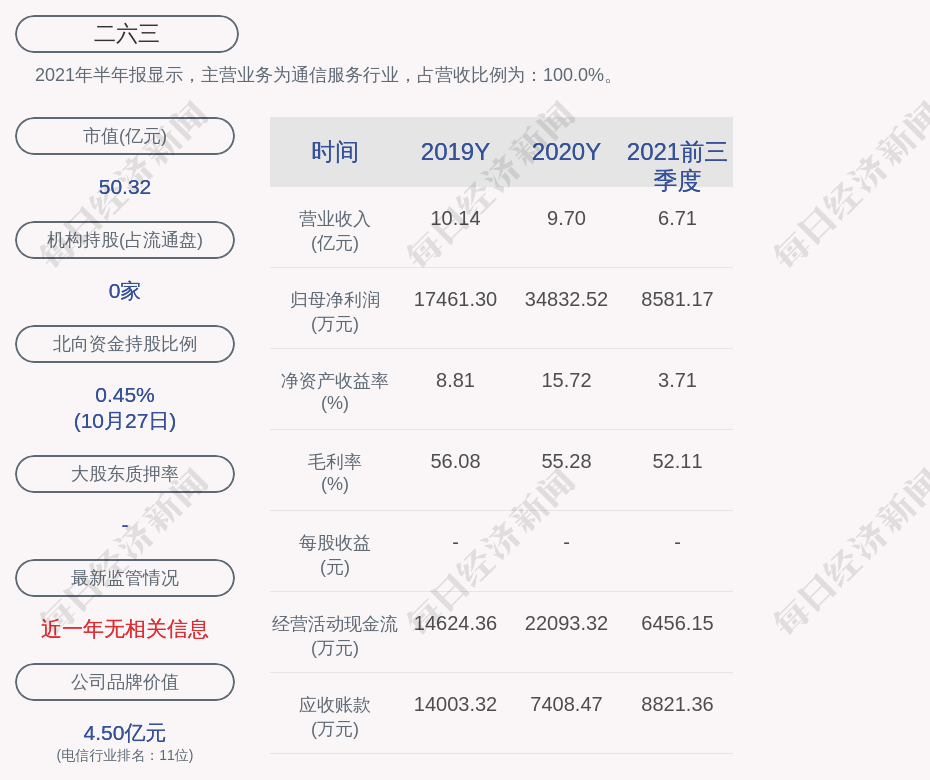Switch to the 2020Y column header
Viewport: 930px width, 780px height.
click(x=566, y=152)
